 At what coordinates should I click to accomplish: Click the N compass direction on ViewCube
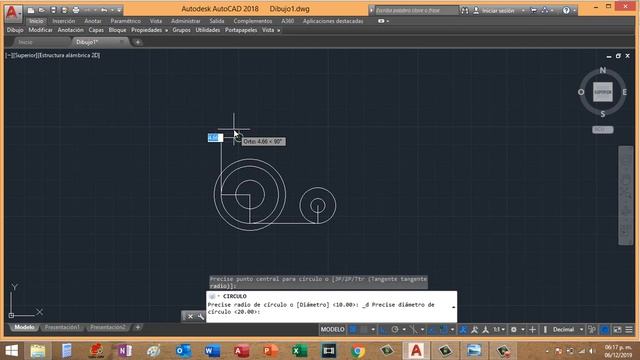click(603, 70)
